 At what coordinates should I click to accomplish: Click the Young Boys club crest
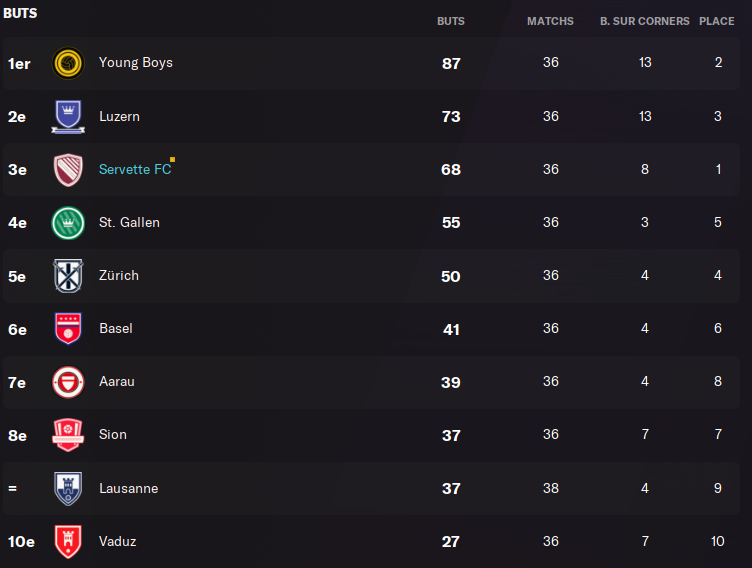(x=68, y=63)
